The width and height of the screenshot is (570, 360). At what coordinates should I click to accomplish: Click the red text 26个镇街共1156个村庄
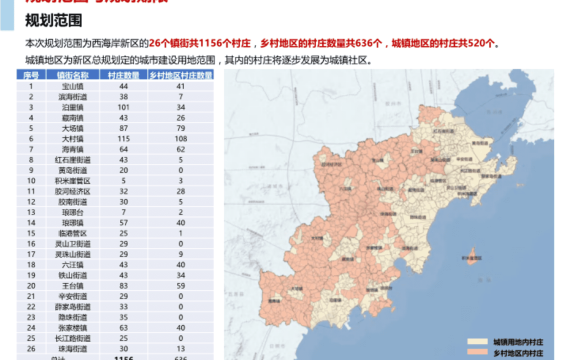[200, 43]
